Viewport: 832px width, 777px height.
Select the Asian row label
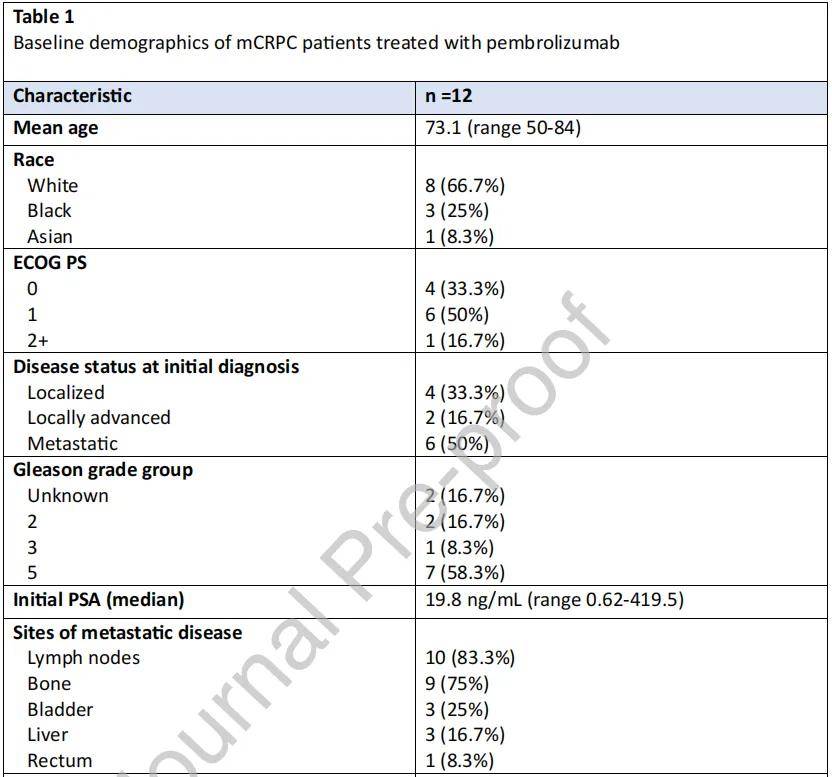(50, 237)
